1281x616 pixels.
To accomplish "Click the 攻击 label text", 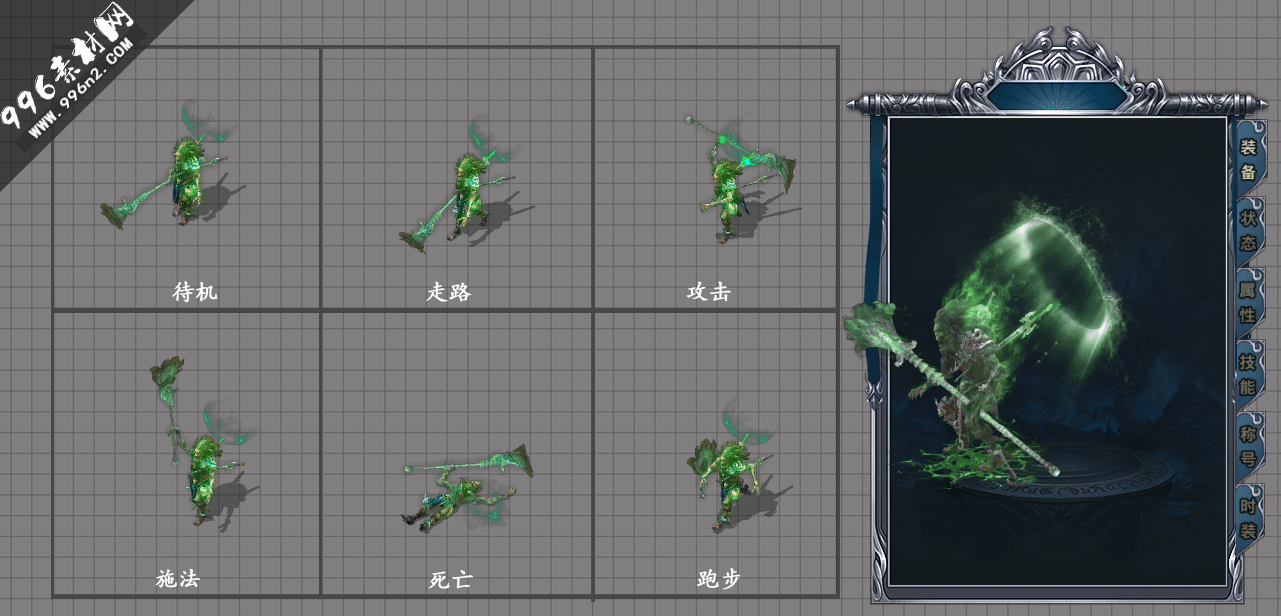I will pyautogui.click(x=709, y=292).
